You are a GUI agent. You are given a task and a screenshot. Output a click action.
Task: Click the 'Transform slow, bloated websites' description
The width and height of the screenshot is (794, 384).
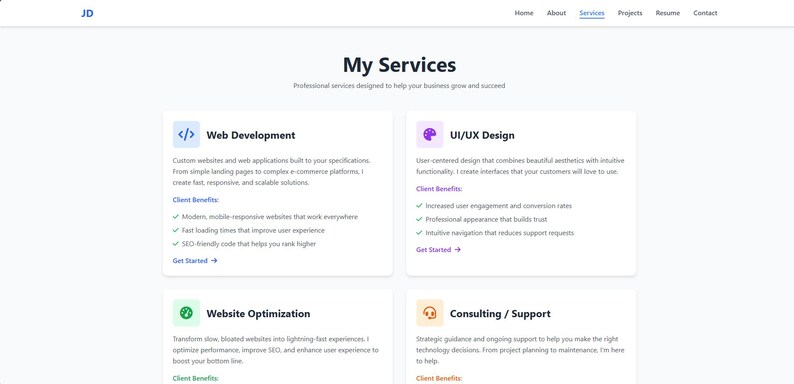pos(275,350)
